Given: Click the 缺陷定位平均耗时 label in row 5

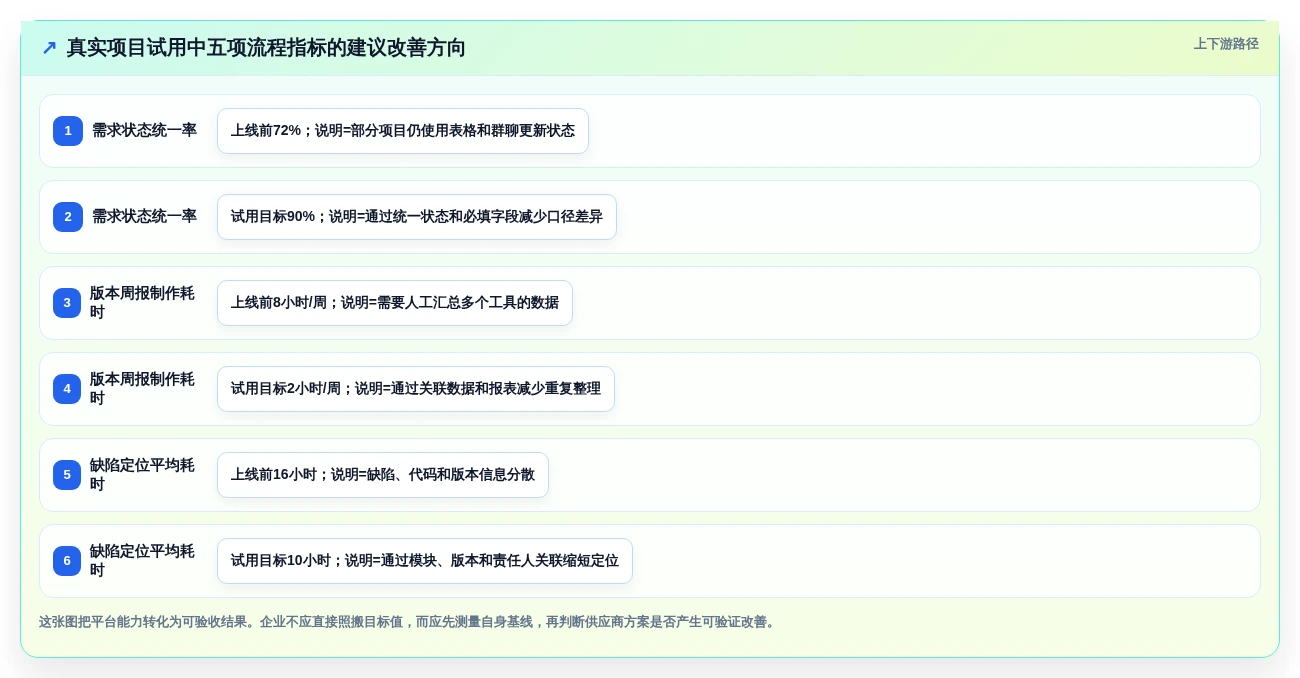Looking at the screenshot, I should point(143,475).
